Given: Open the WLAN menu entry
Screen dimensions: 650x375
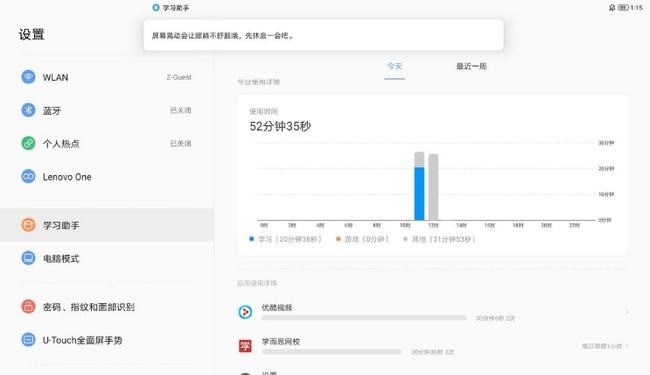Looking at the screenshot, I should [107, 77].
